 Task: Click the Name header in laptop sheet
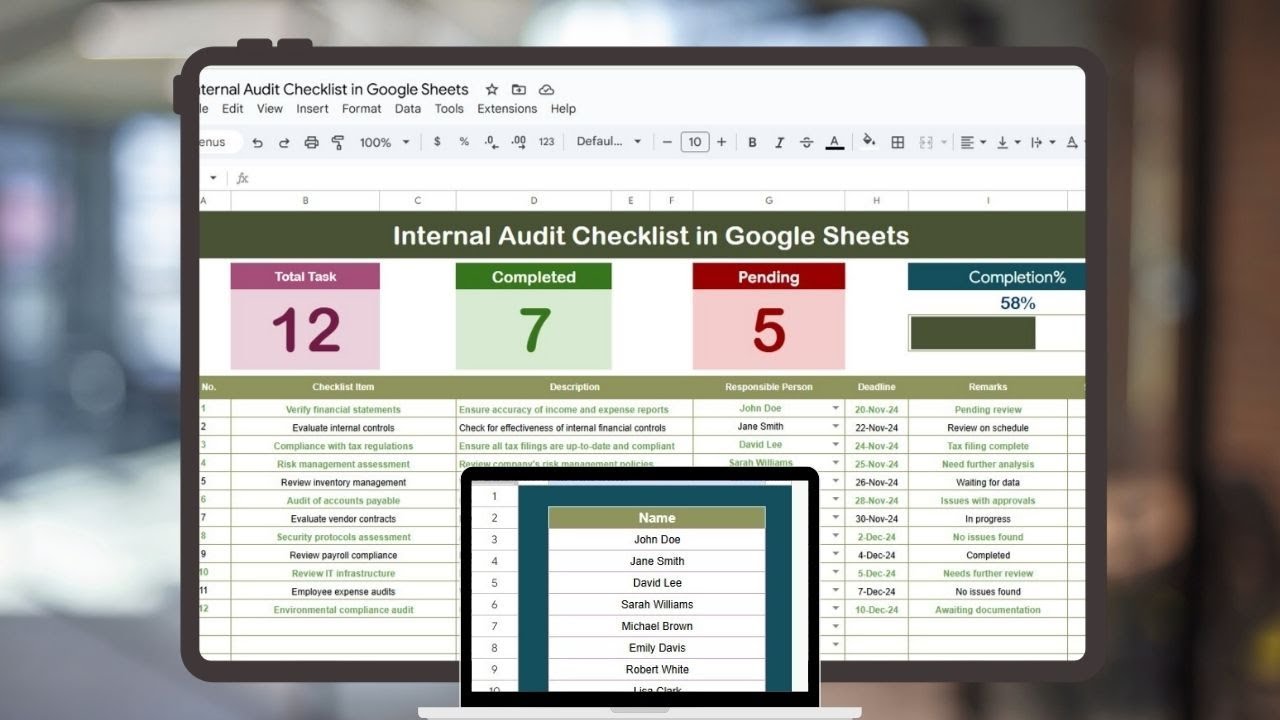(657, 518)
